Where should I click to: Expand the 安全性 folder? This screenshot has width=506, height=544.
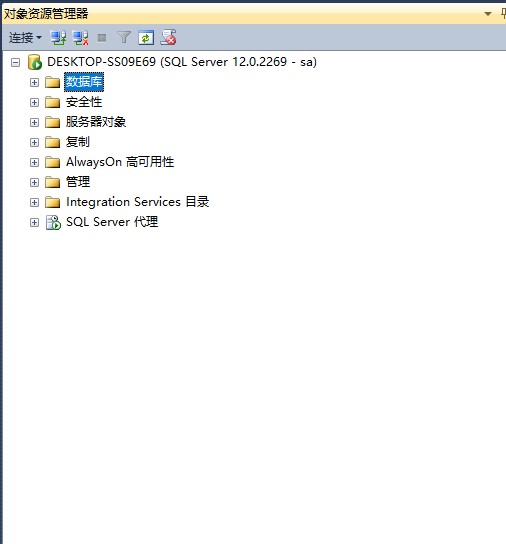point(34,102)
